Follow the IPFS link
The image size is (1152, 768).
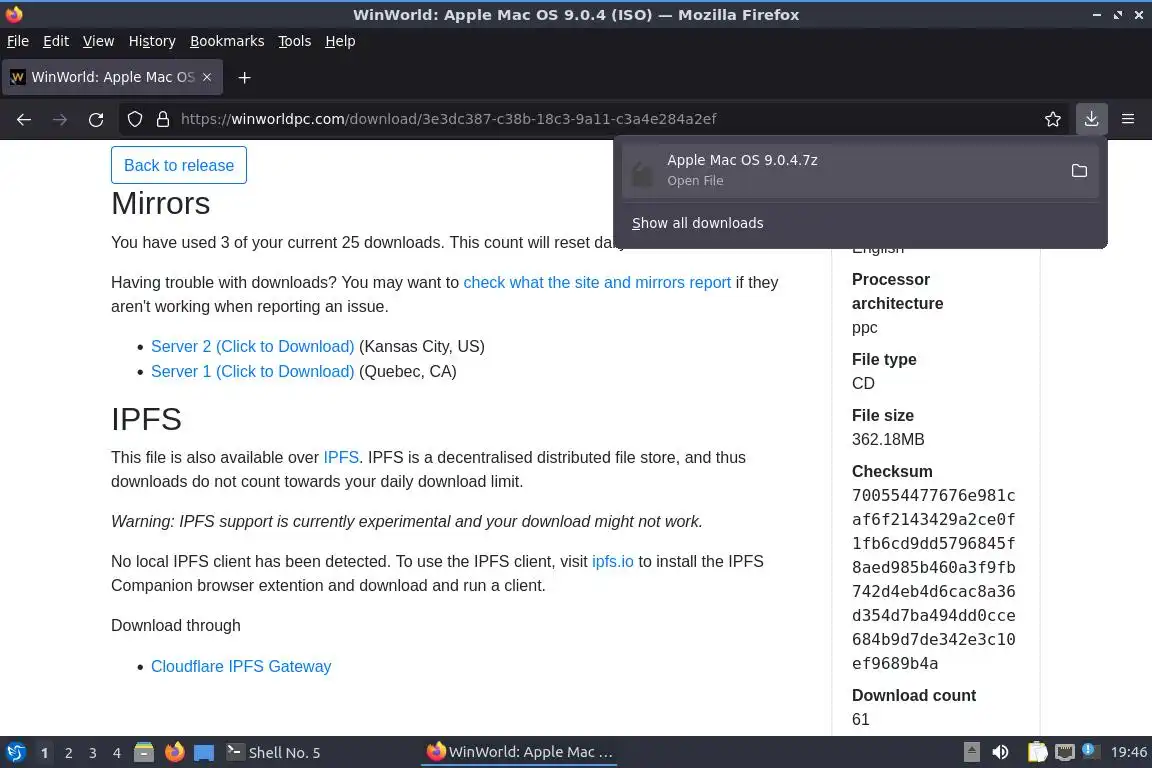(341, 458)
